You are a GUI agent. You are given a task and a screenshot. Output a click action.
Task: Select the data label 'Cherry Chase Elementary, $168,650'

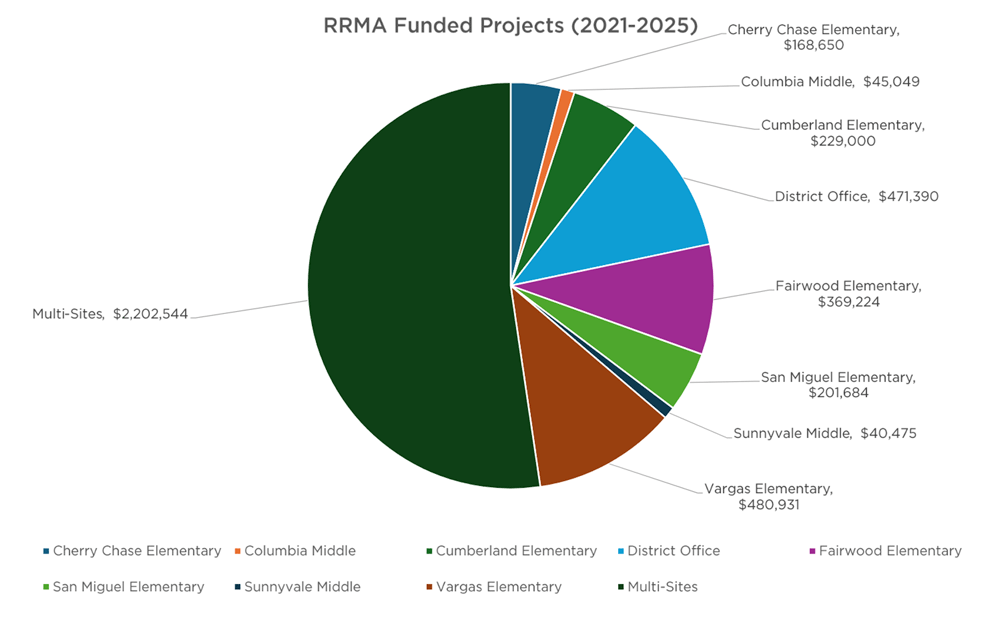point(814,37)
